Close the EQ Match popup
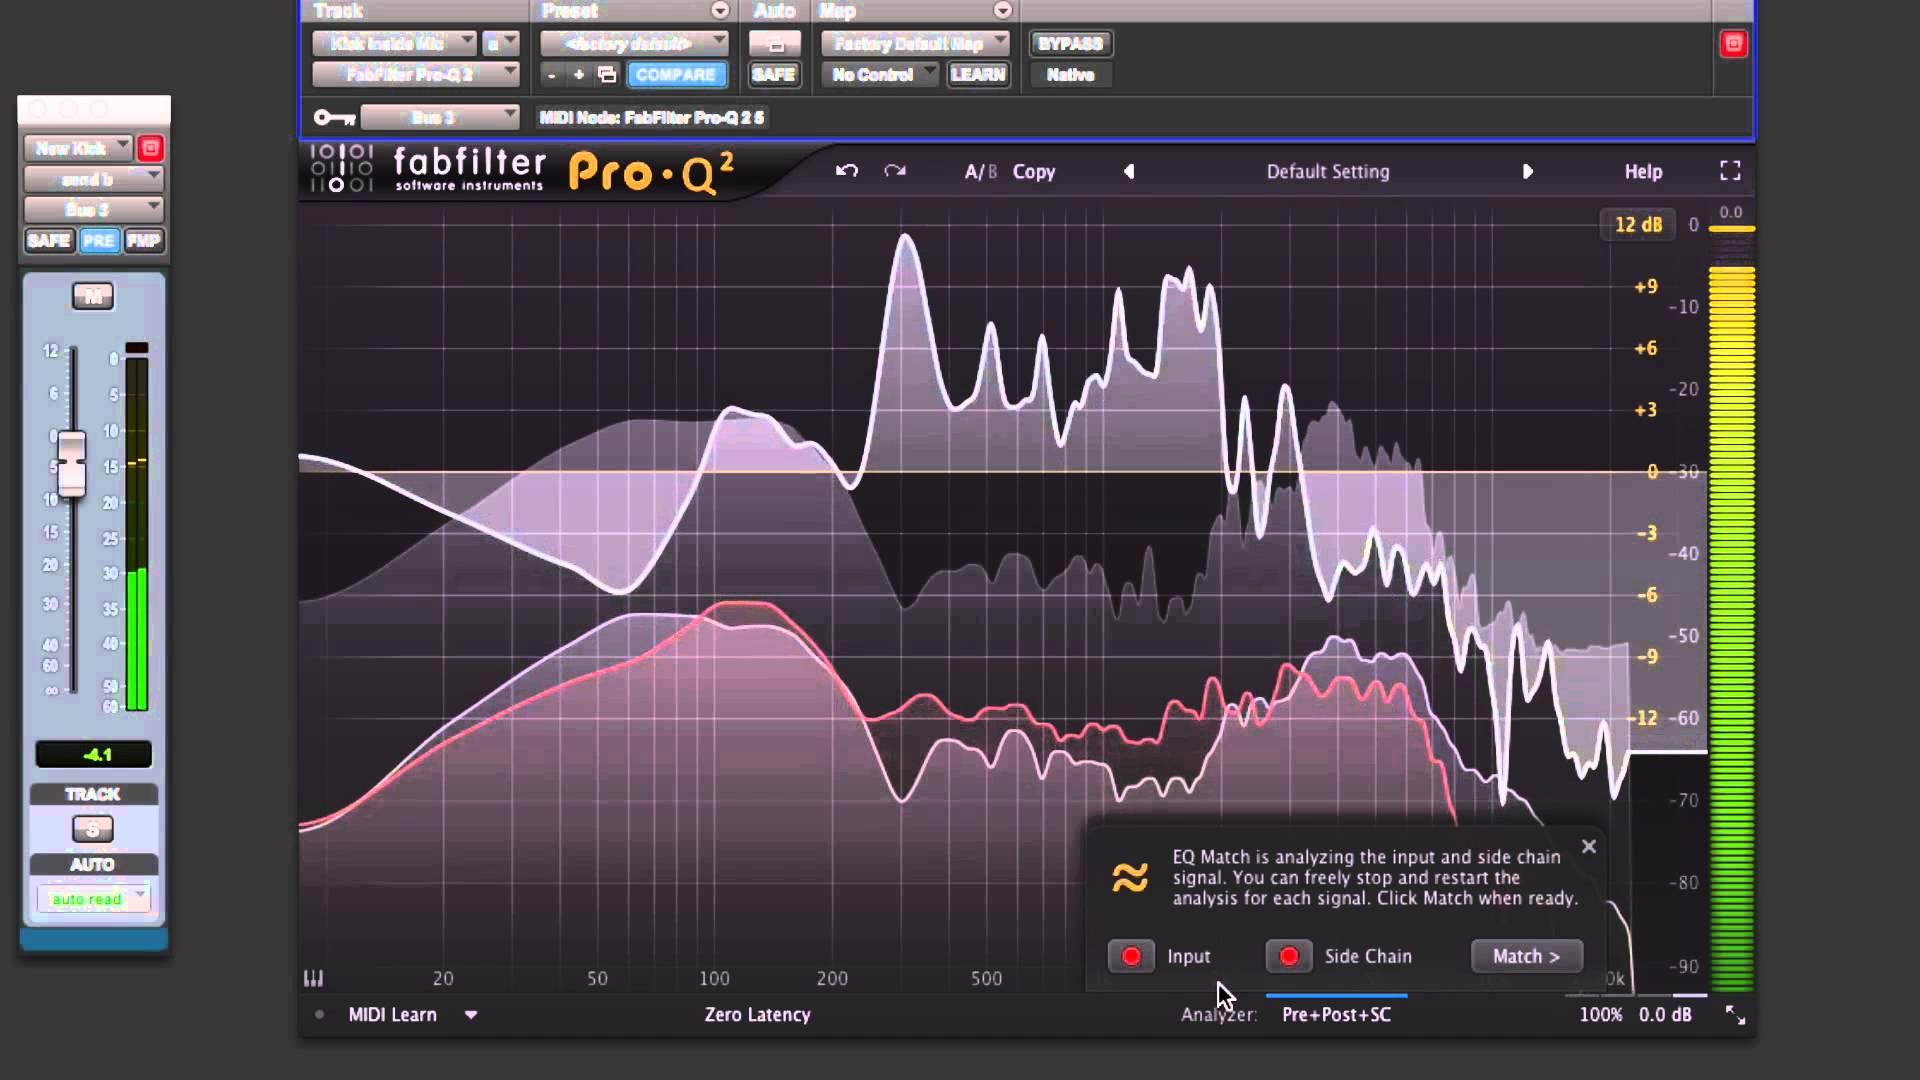The height and width of the screenshot is (1080, 1920). pyautogui.click(x=1589, y=846)
